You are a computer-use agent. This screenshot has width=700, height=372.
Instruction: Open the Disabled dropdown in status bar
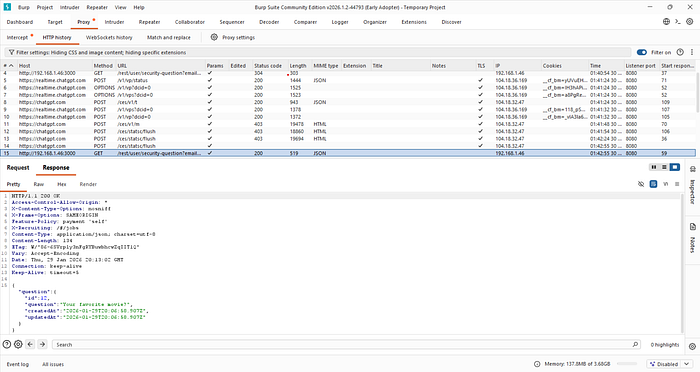tap(671, 364)
